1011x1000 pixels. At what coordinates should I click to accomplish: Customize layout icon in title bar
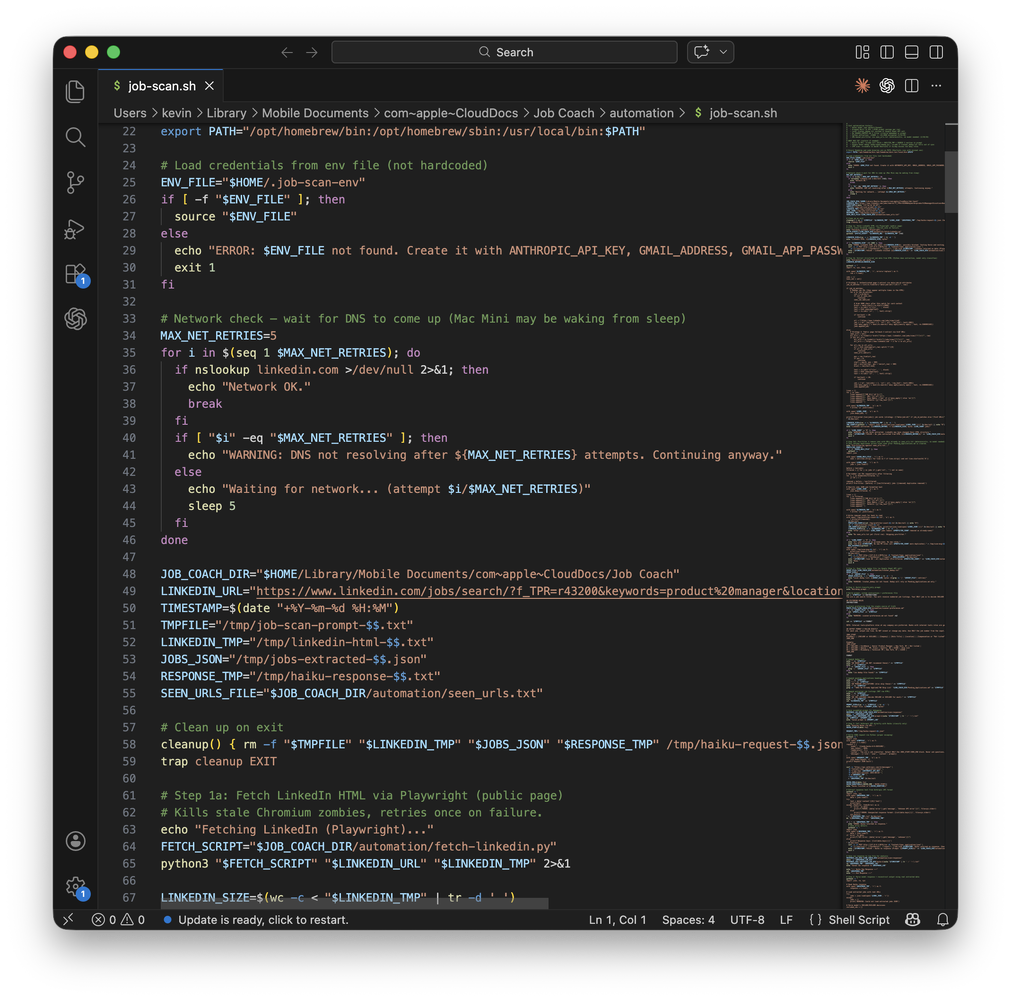click(862, 52)
